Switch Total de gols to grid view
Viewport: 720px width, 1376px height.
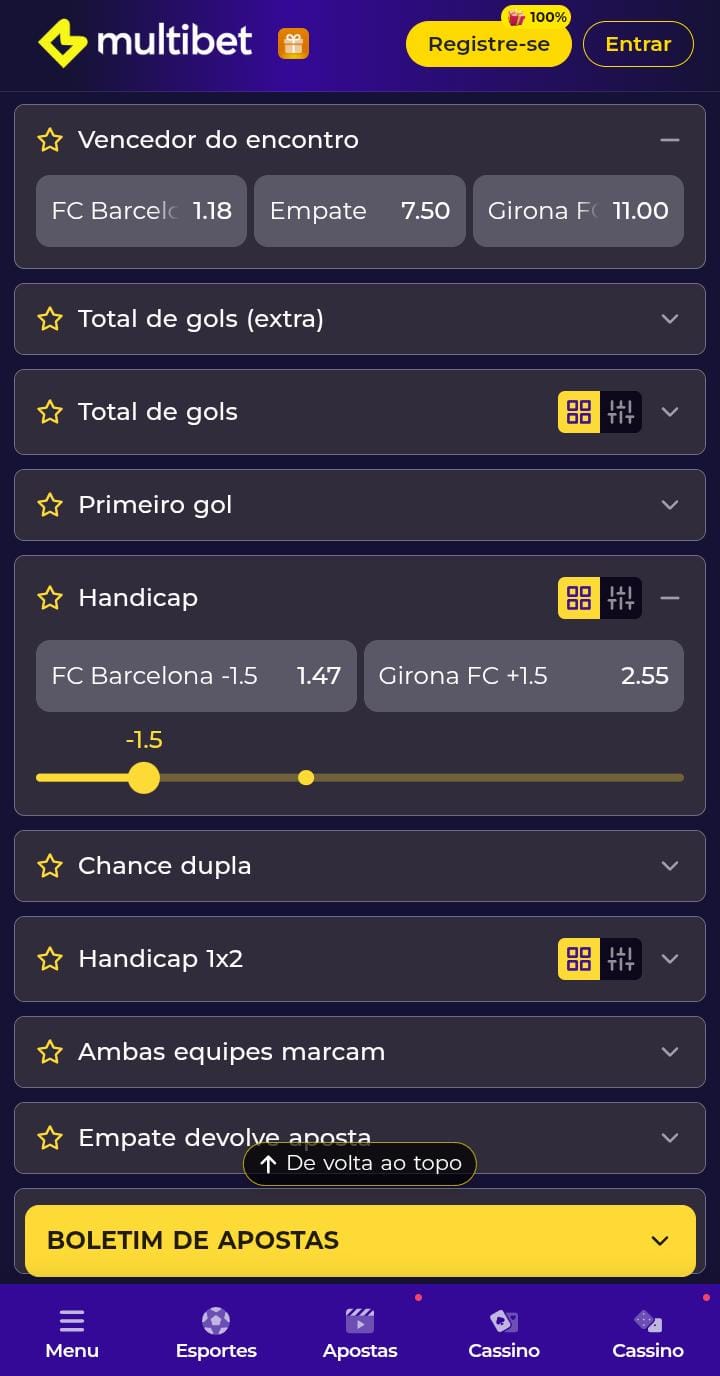[579, 412]
